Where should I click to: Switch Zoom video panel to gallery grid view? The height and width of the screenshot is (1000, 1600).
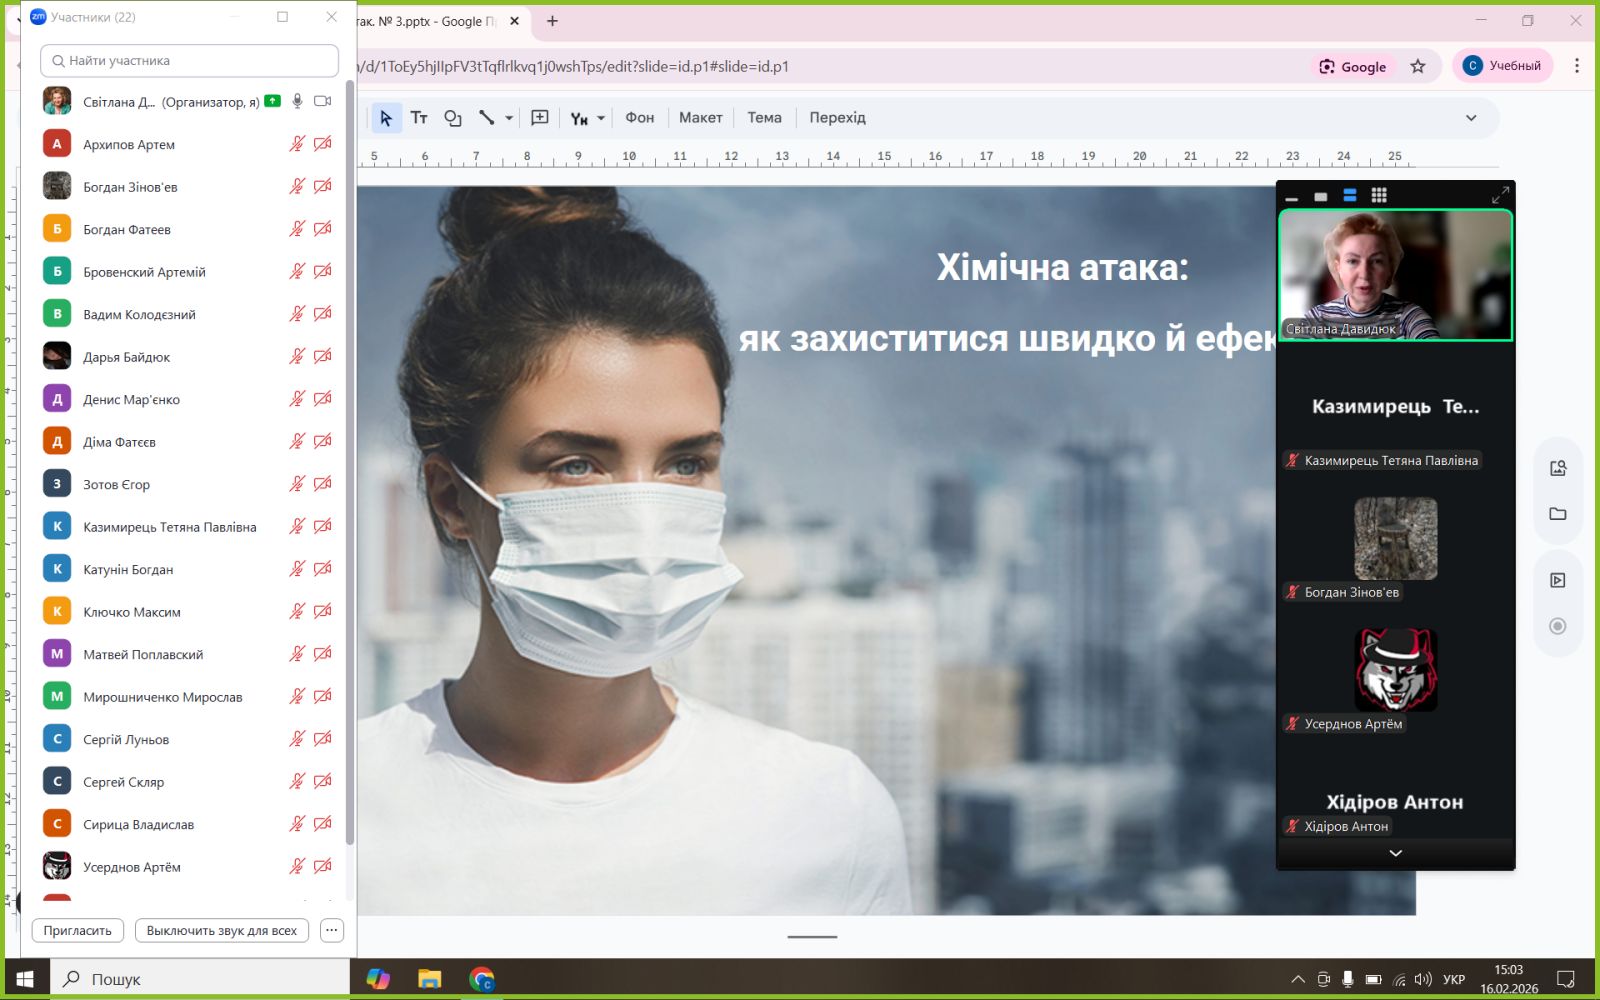[x=1379, y=196]
